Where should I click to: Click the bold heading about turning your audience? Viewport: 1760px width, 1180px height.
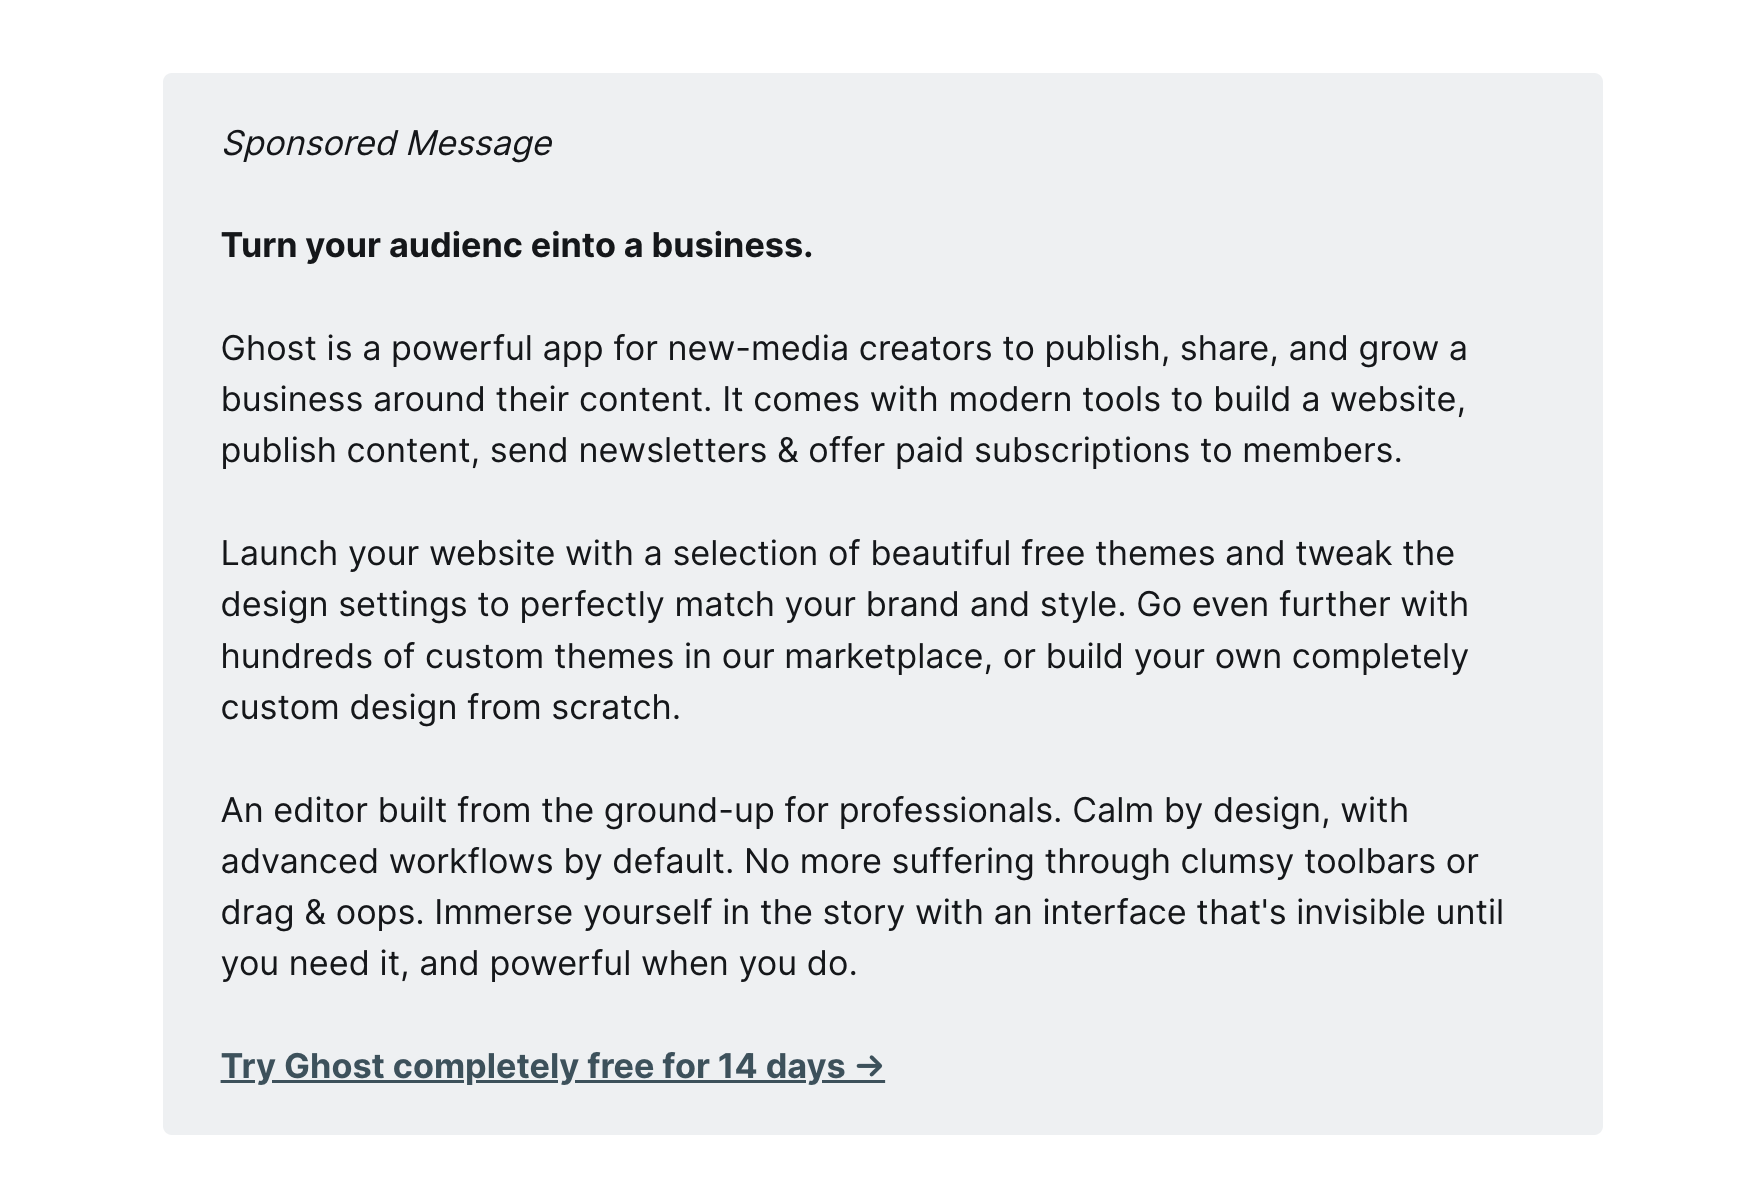517,245
